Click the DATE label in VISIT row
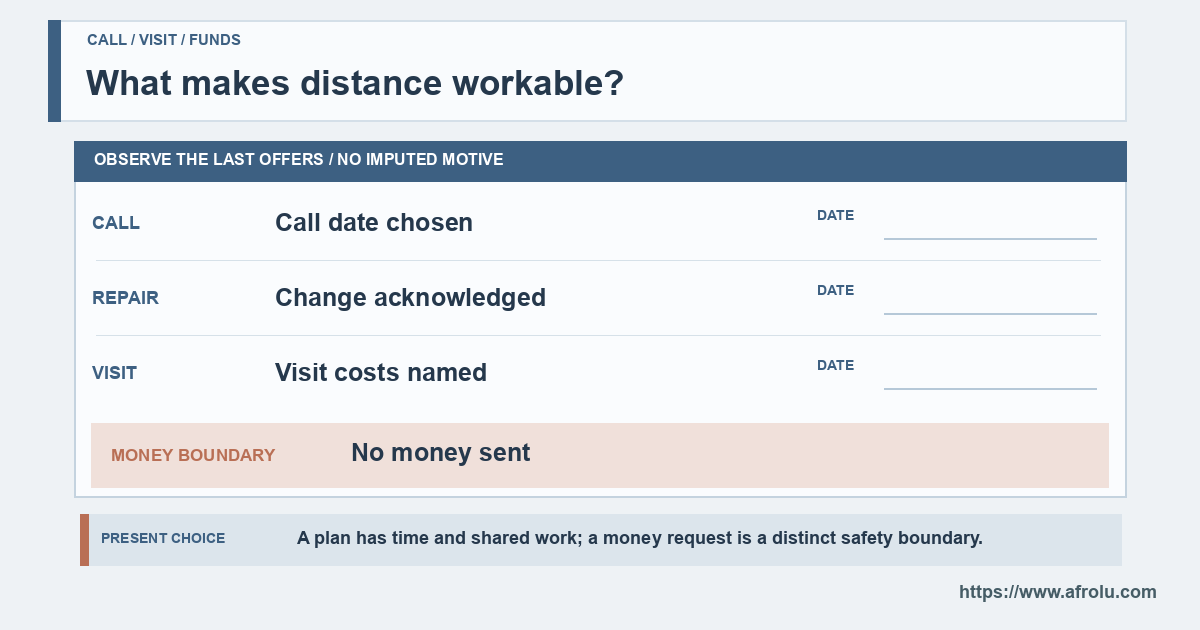The width and height of the screenshot is (1200, 630). (x=835, y=365)
